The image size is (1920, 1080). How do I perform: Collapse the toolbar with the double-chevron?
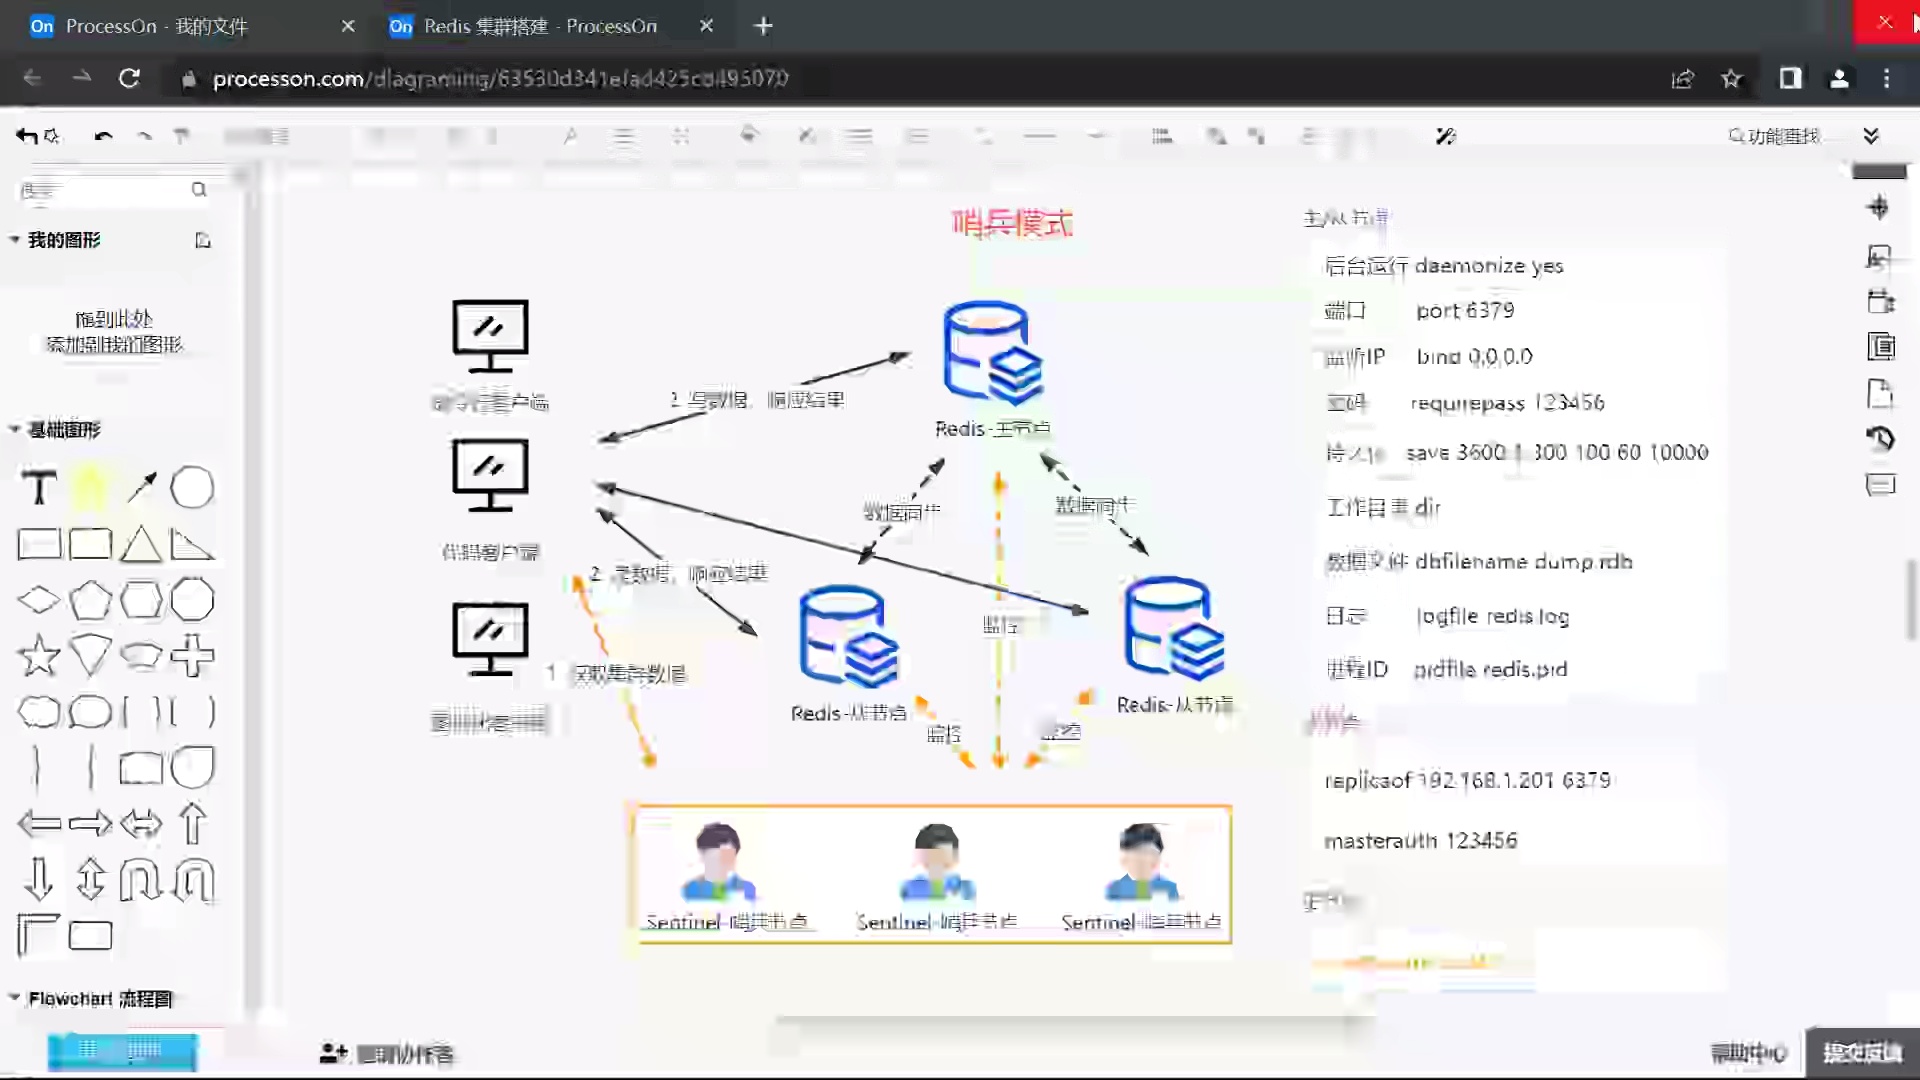pos(1871,136)
